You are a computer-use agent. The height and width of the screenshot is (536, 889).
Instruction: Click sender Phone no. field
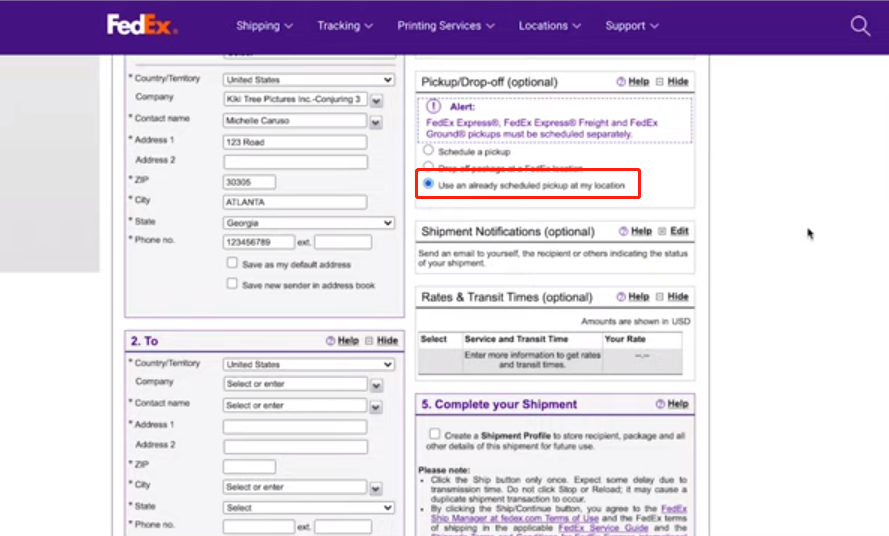pyautogui.click(x=259, y=242)
